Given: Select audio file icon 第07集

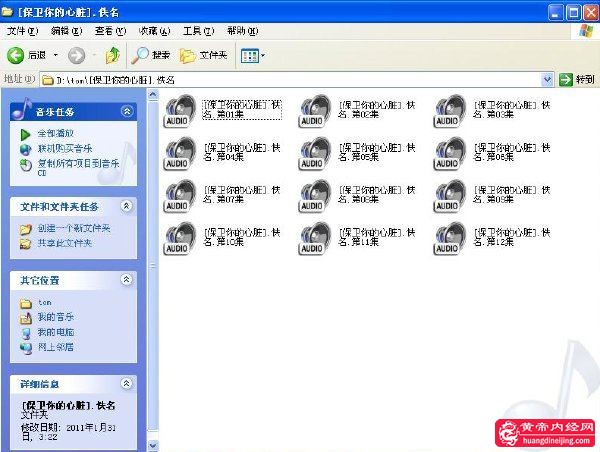Looking at the screenshot, I should 180,196.
